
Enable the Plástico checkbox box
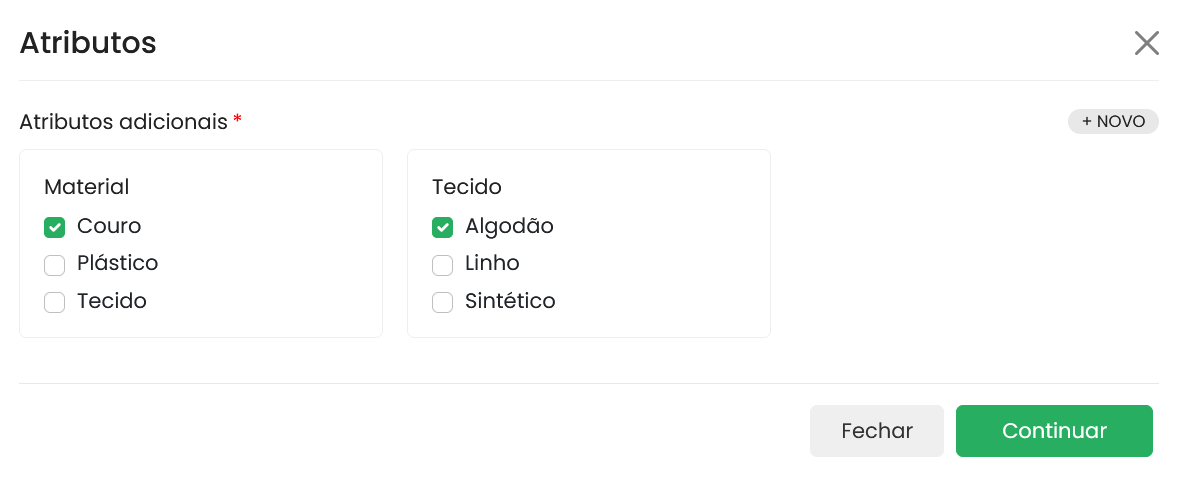pyautogui.click(x=55, y=265)
